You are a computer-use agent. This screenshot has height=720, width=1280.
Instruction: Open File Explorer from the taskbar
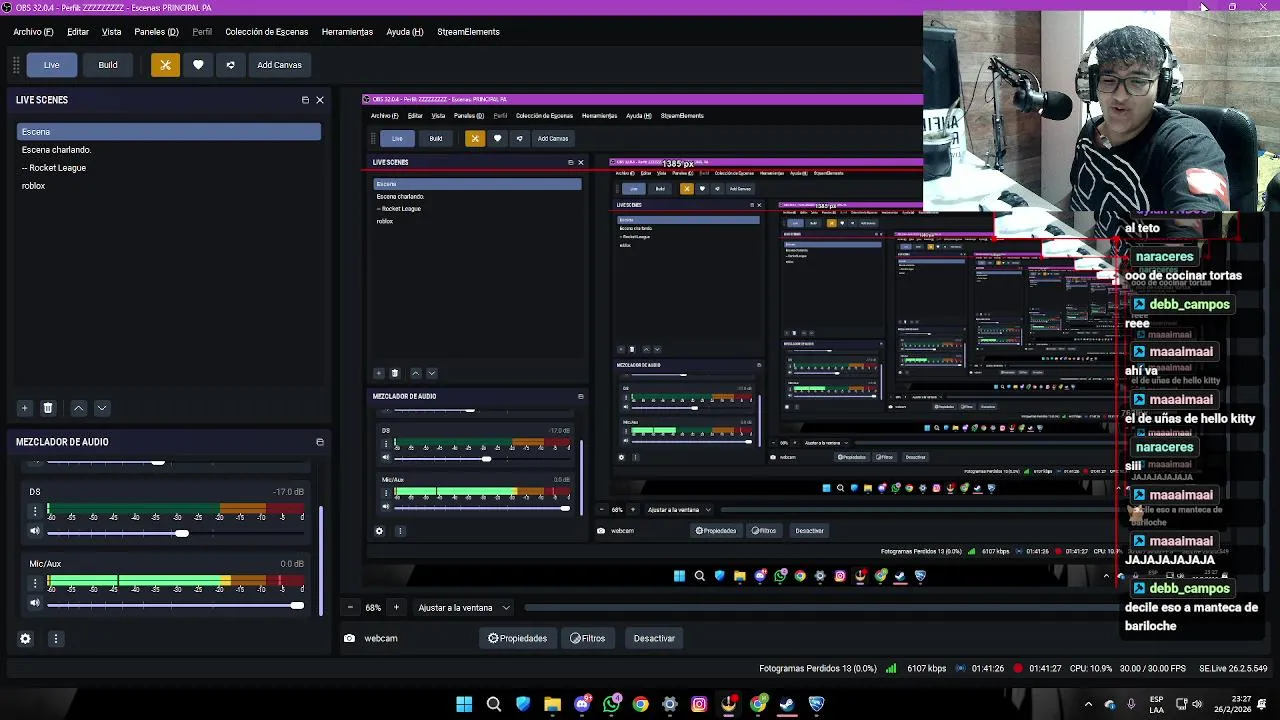tap(552, 704)
